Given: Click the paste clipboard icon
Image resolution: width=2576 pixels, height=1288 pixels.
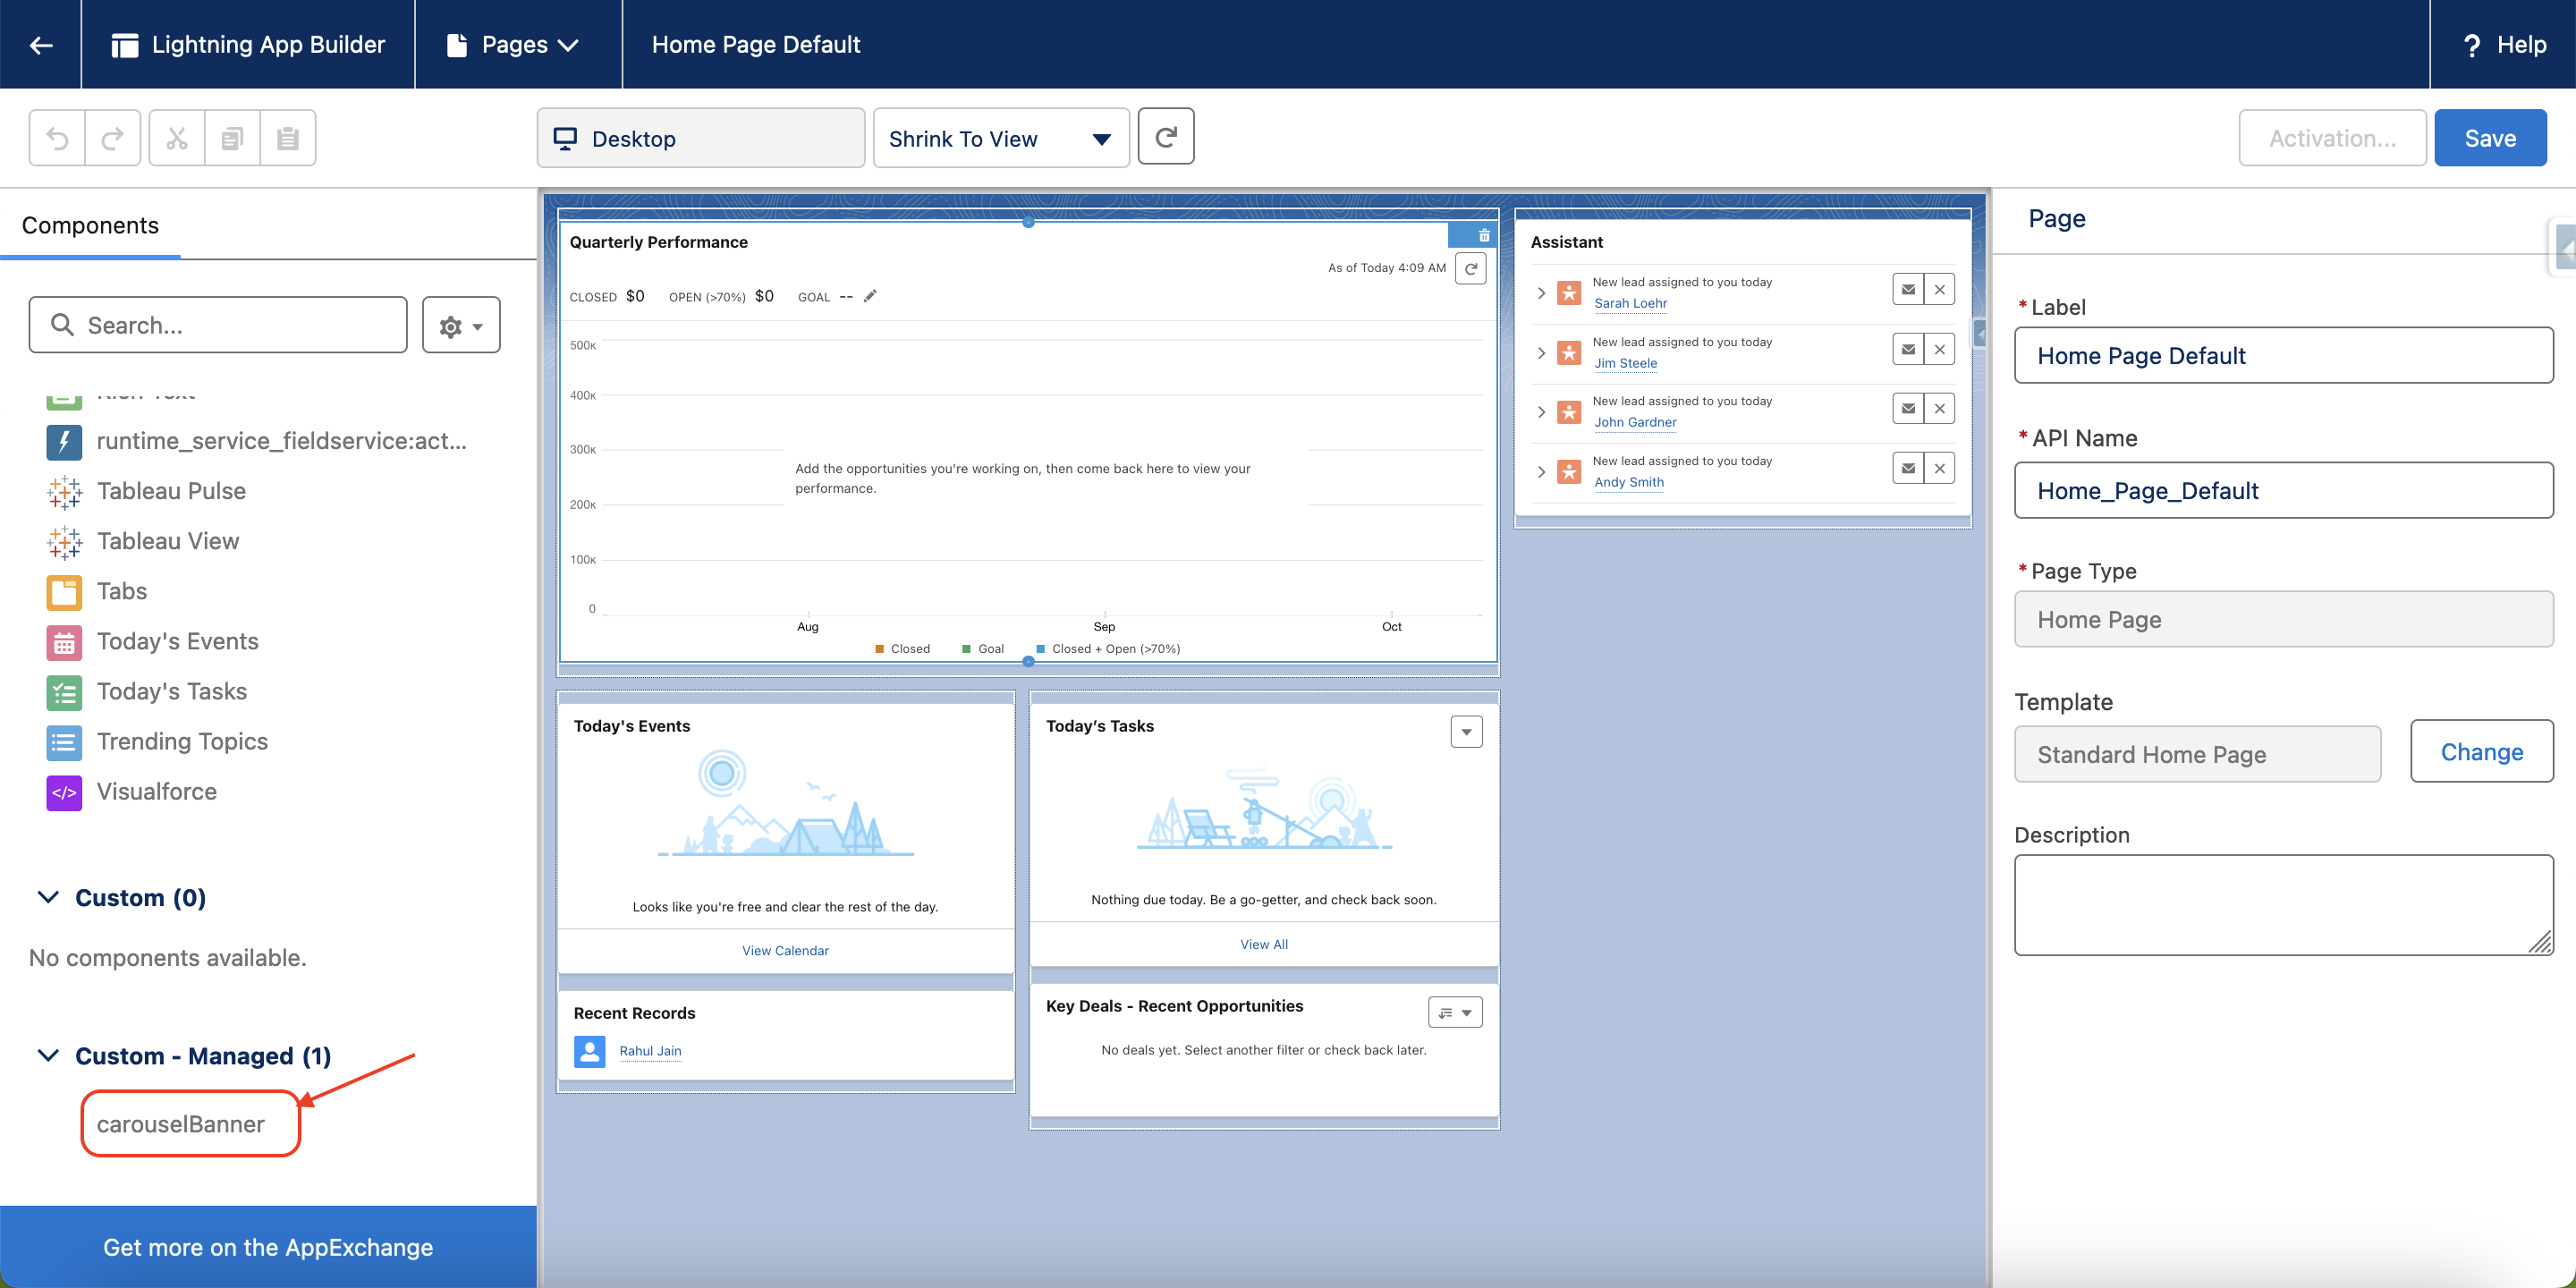Looking at the screenshot, I should click(288, 138).
